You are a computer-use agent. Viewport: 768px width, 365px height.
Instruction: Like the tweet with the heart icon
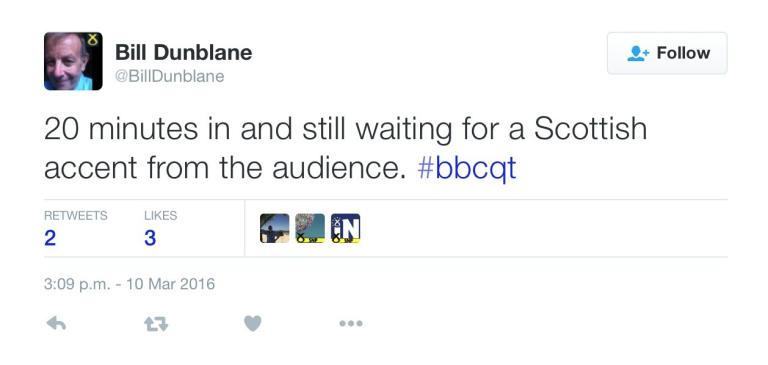point(253,323)
